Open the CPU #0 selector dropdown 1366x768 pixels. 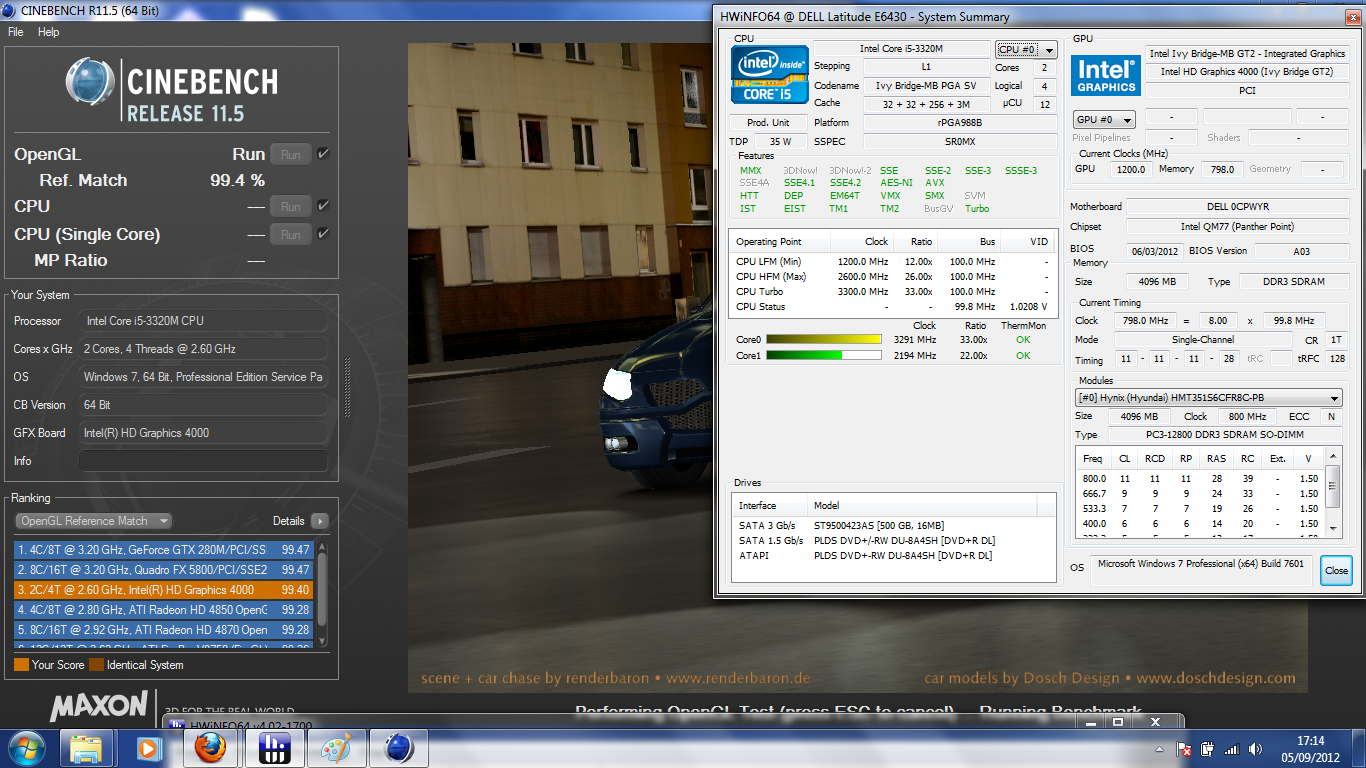tap(1026, 49)
